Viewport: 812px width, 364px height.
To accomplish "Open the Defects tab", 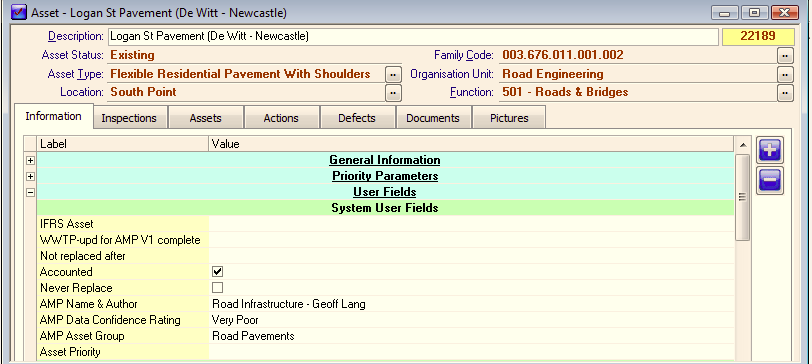I will pos(357,118).
